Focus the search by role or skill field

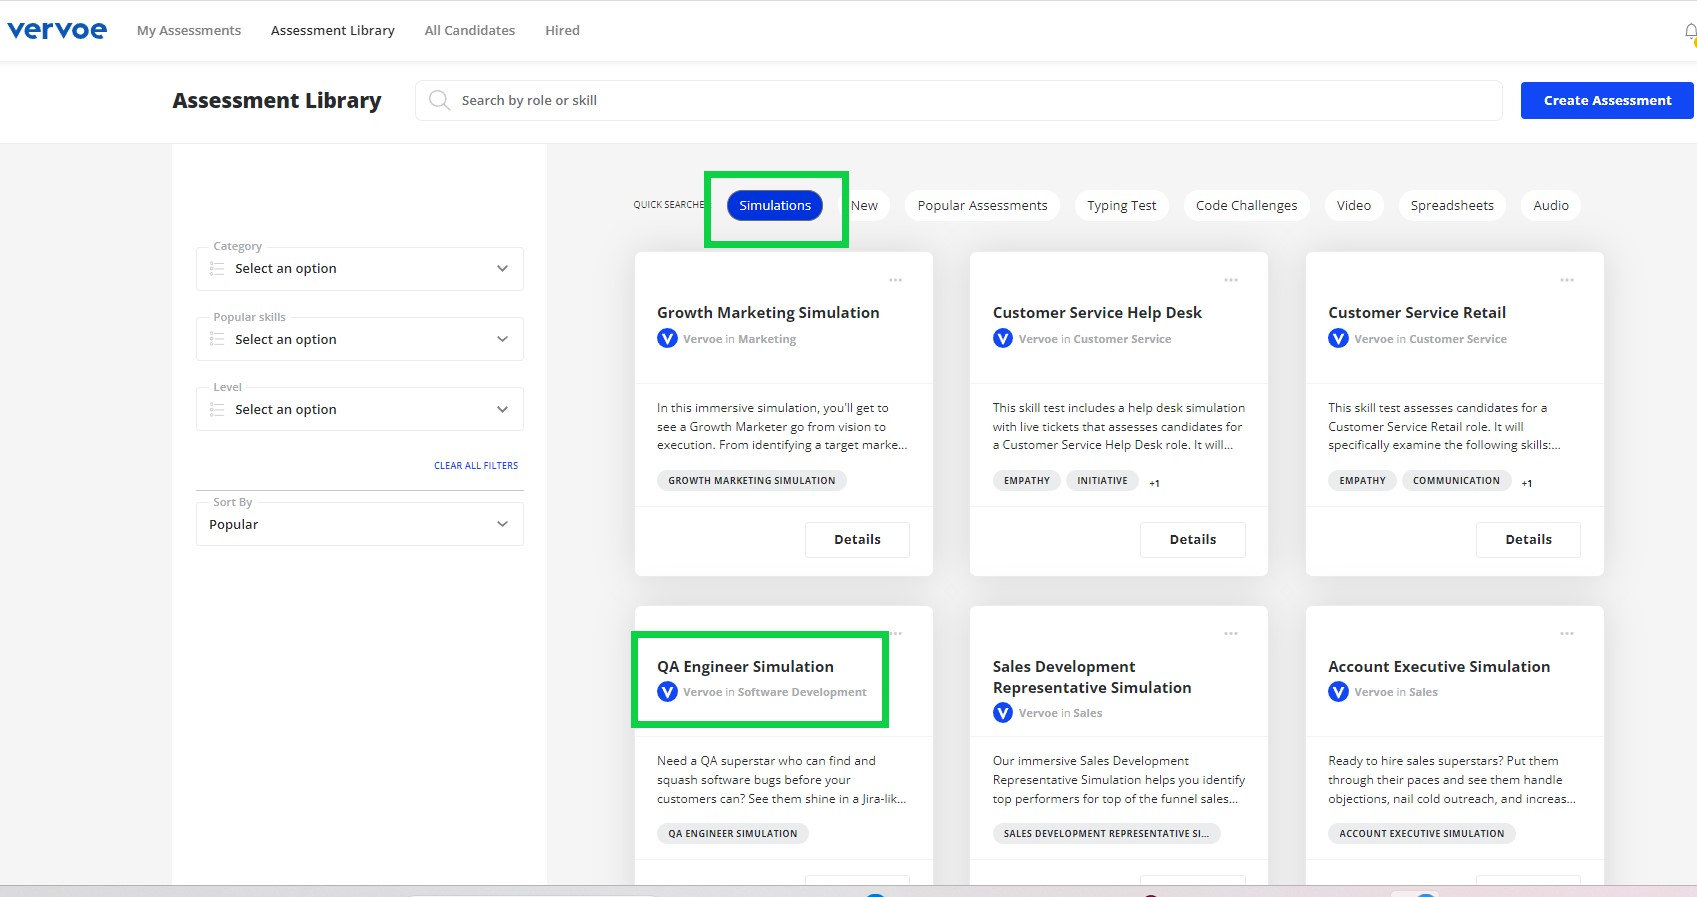pyautogui.click(x=958, y=100)
